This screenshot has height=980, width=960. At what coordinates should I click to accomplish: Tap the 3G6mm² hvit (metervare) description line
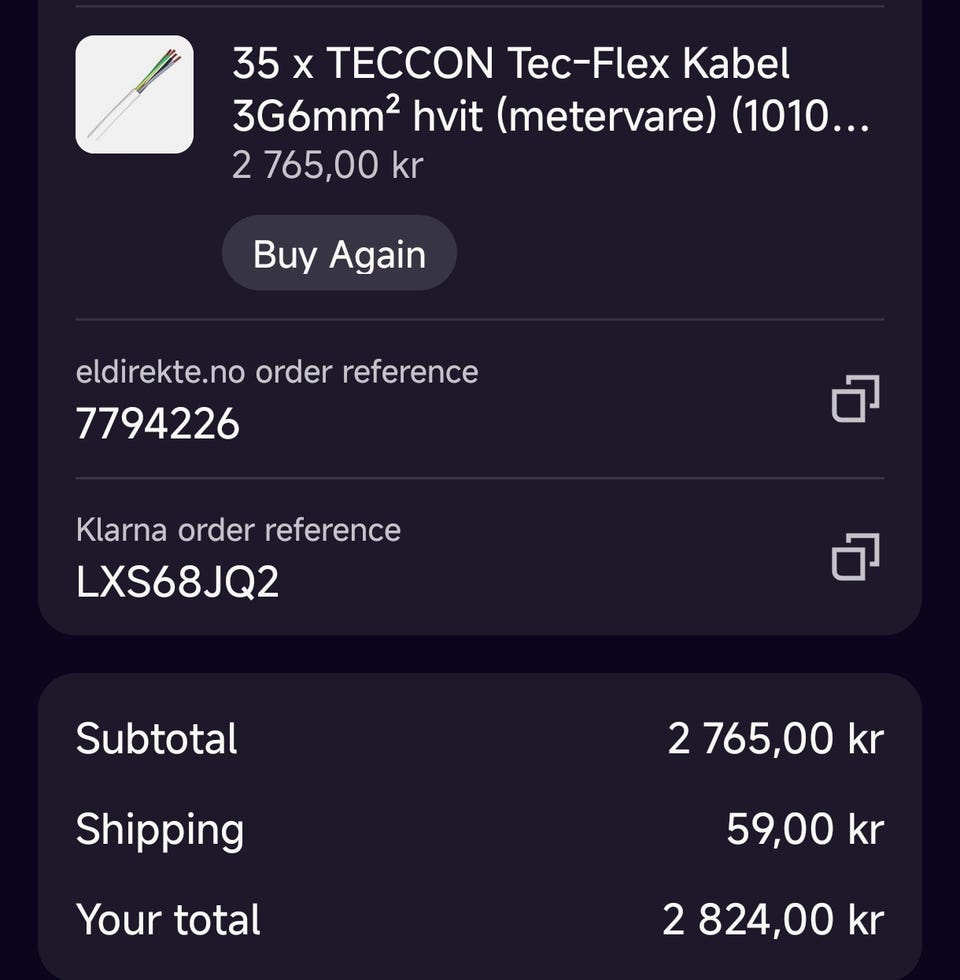coord(478,118)
